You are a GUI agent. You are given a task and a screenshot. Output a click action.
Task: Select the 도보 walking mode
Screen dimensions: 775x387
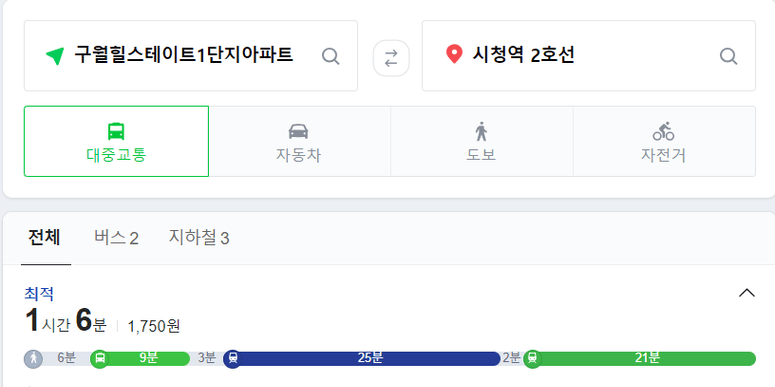[x=482, y=141]
